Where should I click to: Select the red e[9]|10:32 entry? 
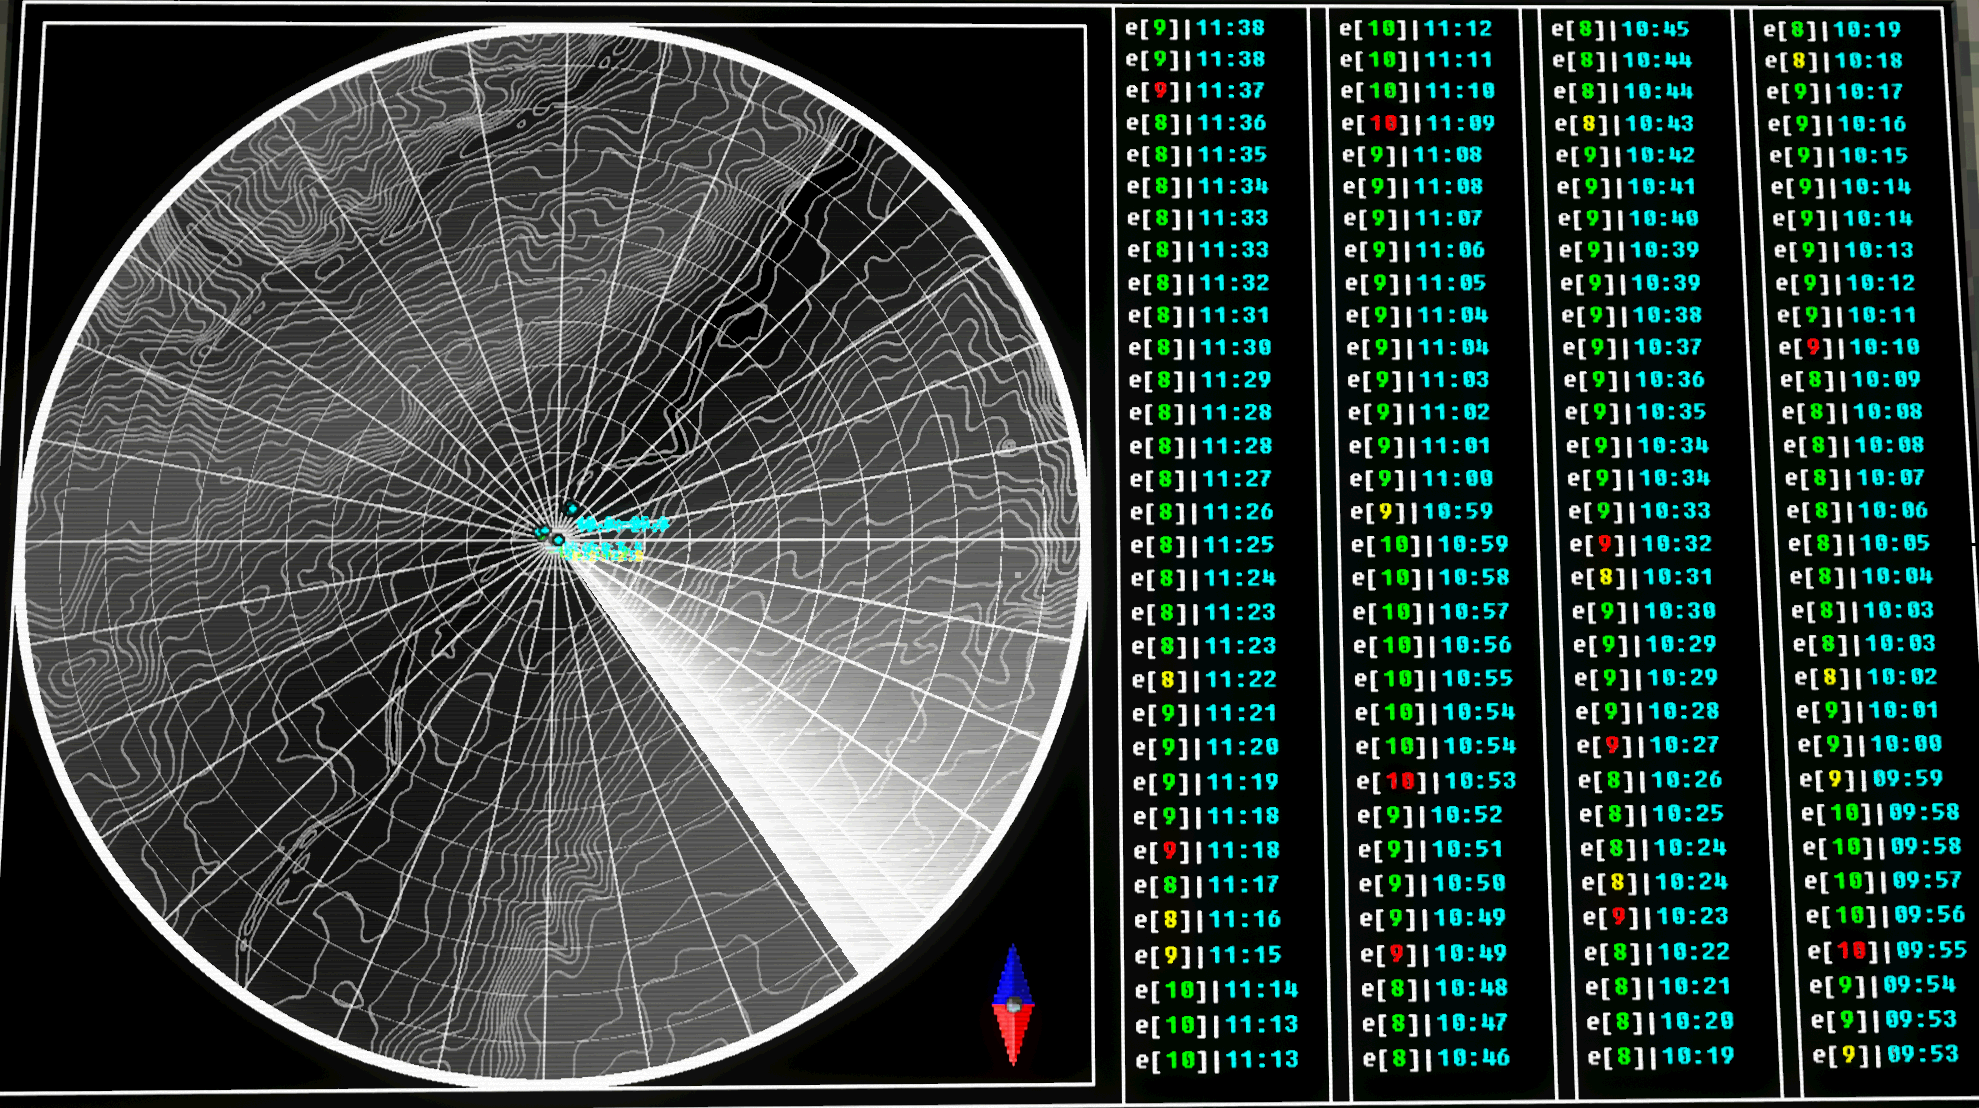pos(1640,544)
